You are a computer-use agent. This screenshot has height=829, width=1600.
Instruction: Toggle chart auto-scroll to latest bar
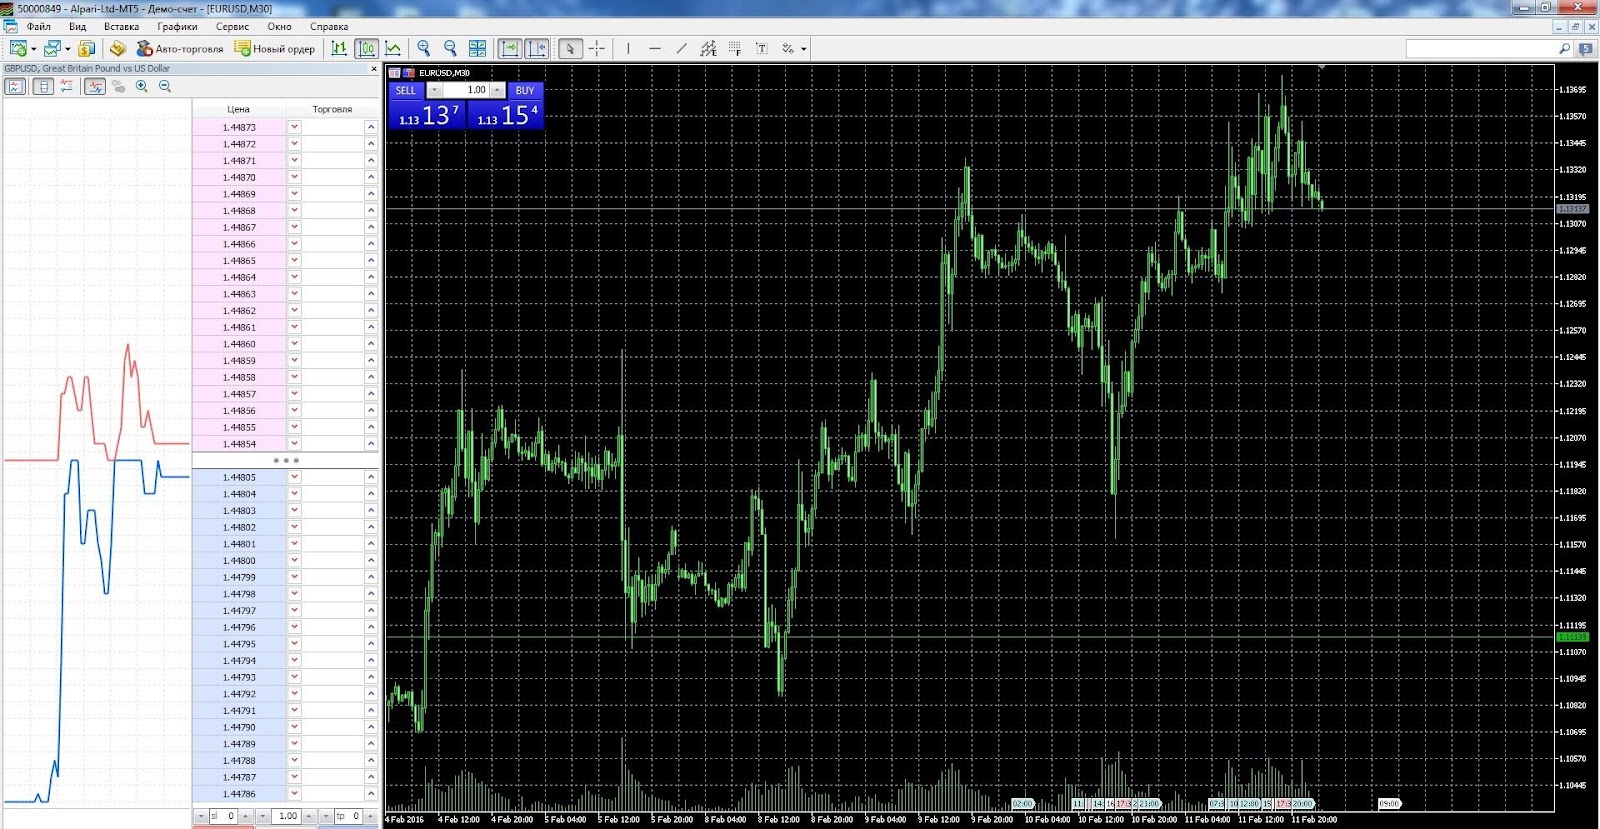click(510, 48)
